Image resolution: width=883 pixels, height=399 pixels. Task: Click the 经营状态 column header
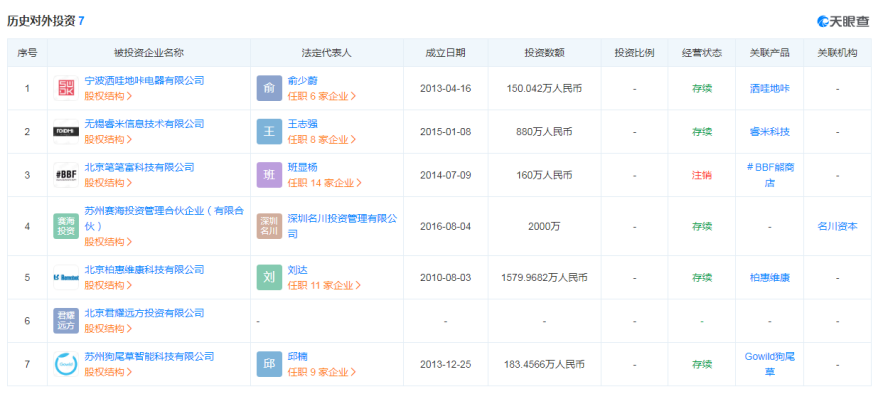pyautogui.click(x=702, y=53)
